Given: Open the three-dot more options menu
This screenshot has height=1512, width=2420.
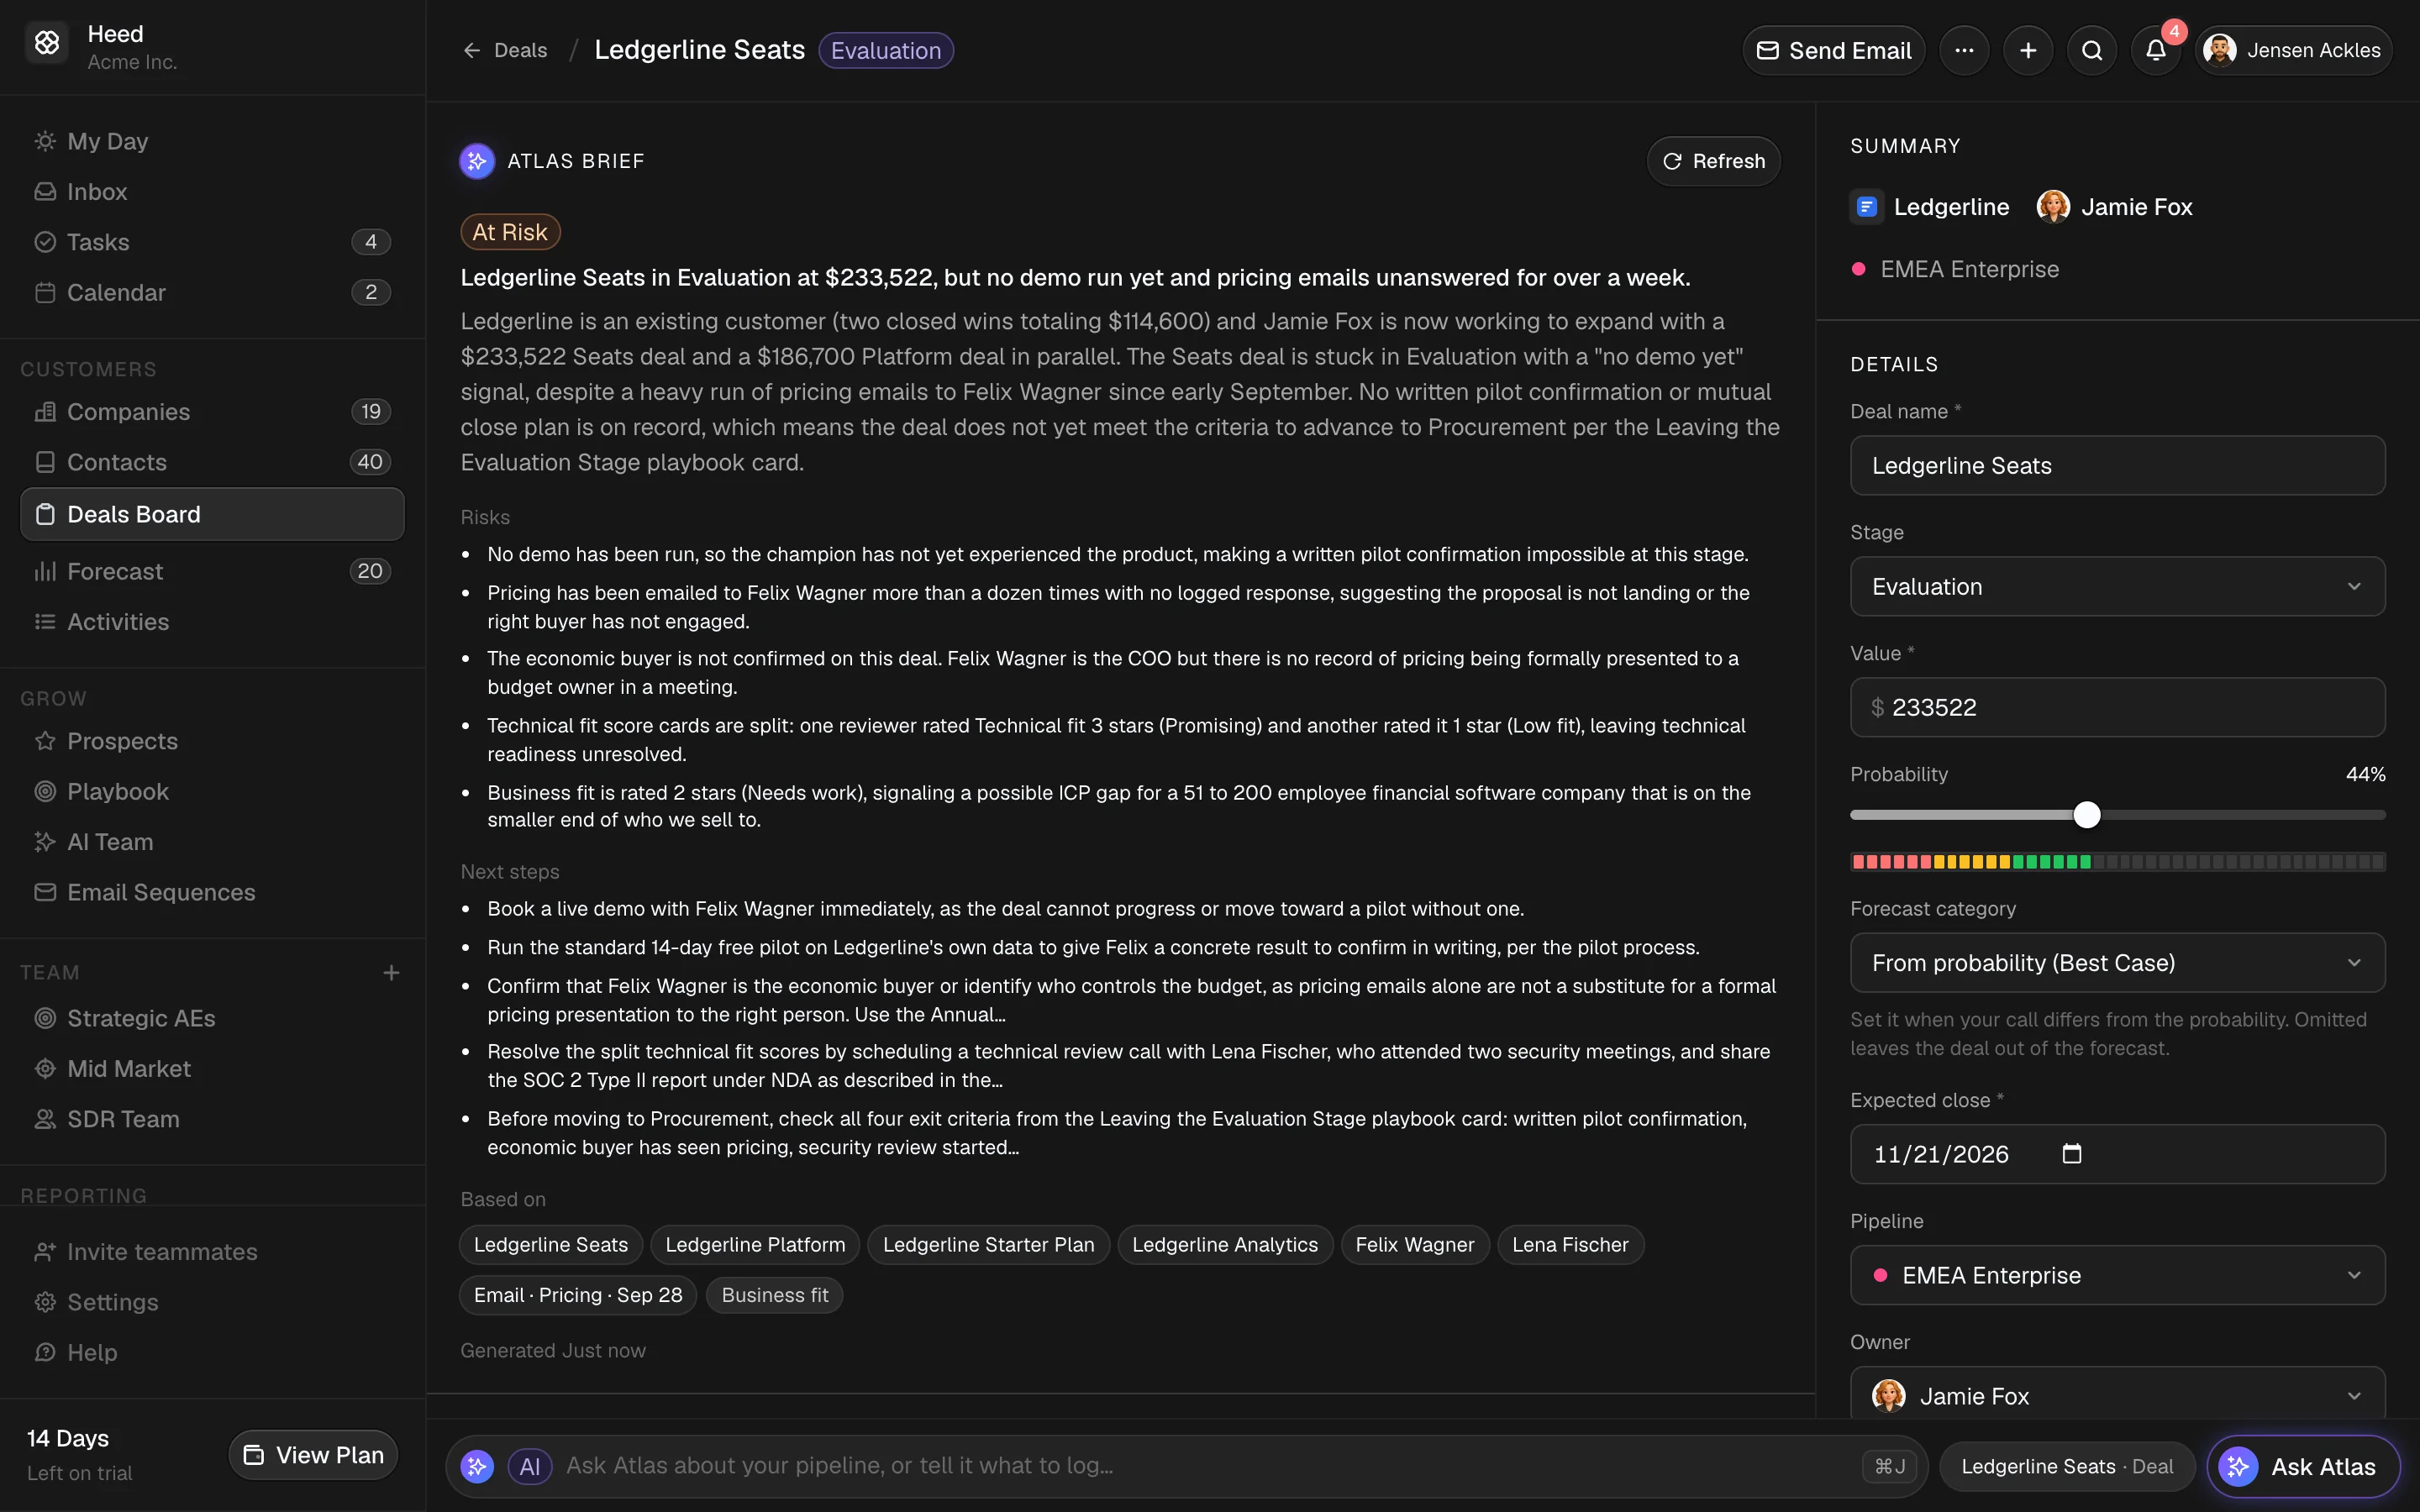Looking at the screenshot, I should pyautogui.click(x=1963, y=50).
